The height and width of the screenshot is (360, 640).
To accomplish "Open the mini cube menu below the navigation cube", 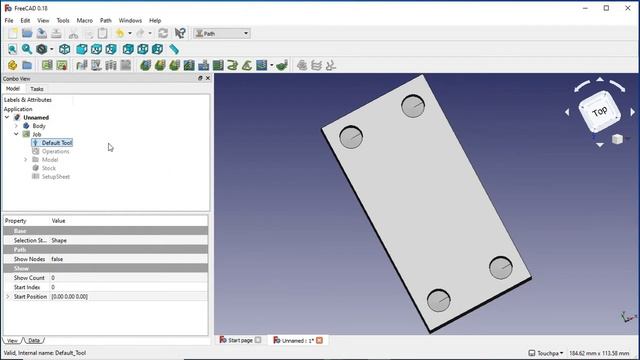I will pyautogui.click(x=618, y=139).
